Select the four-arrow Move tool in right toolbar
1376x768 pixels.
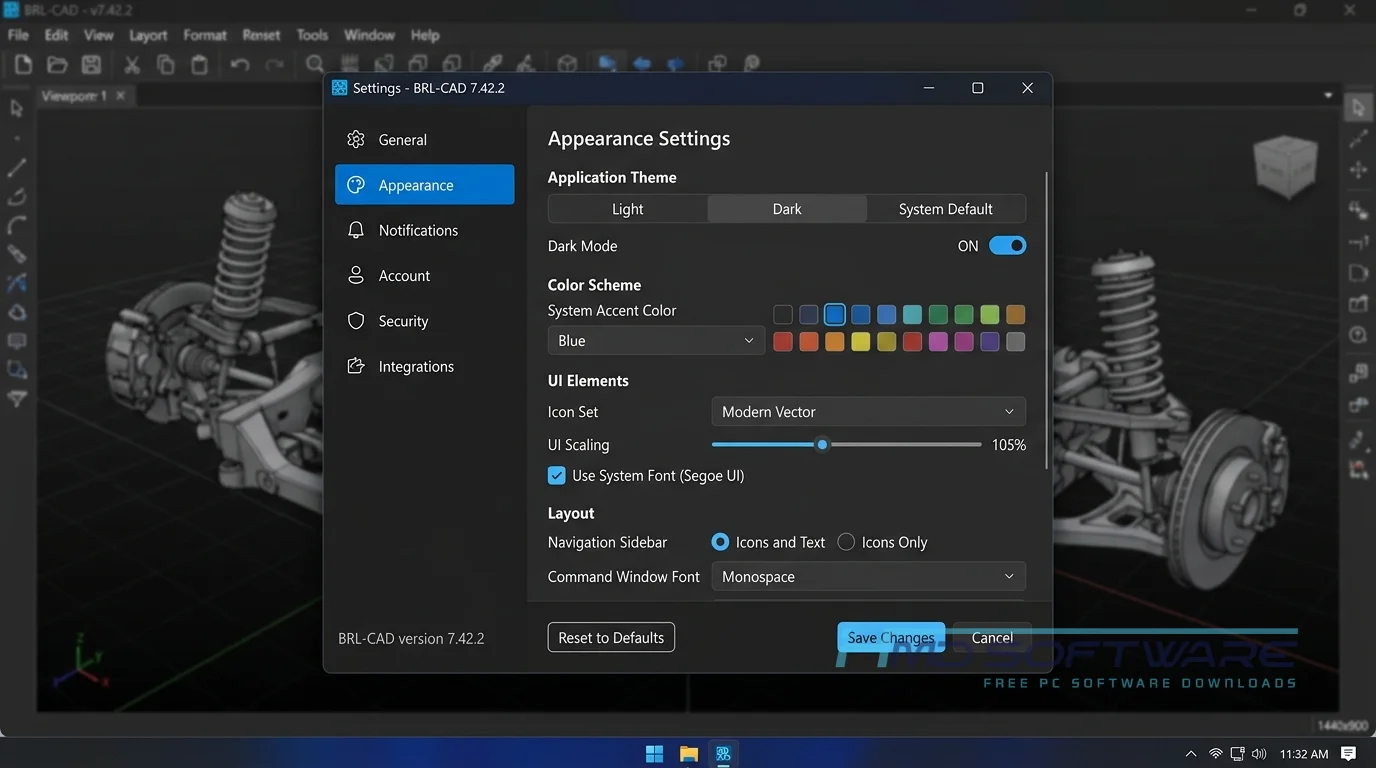[1358, 170]
